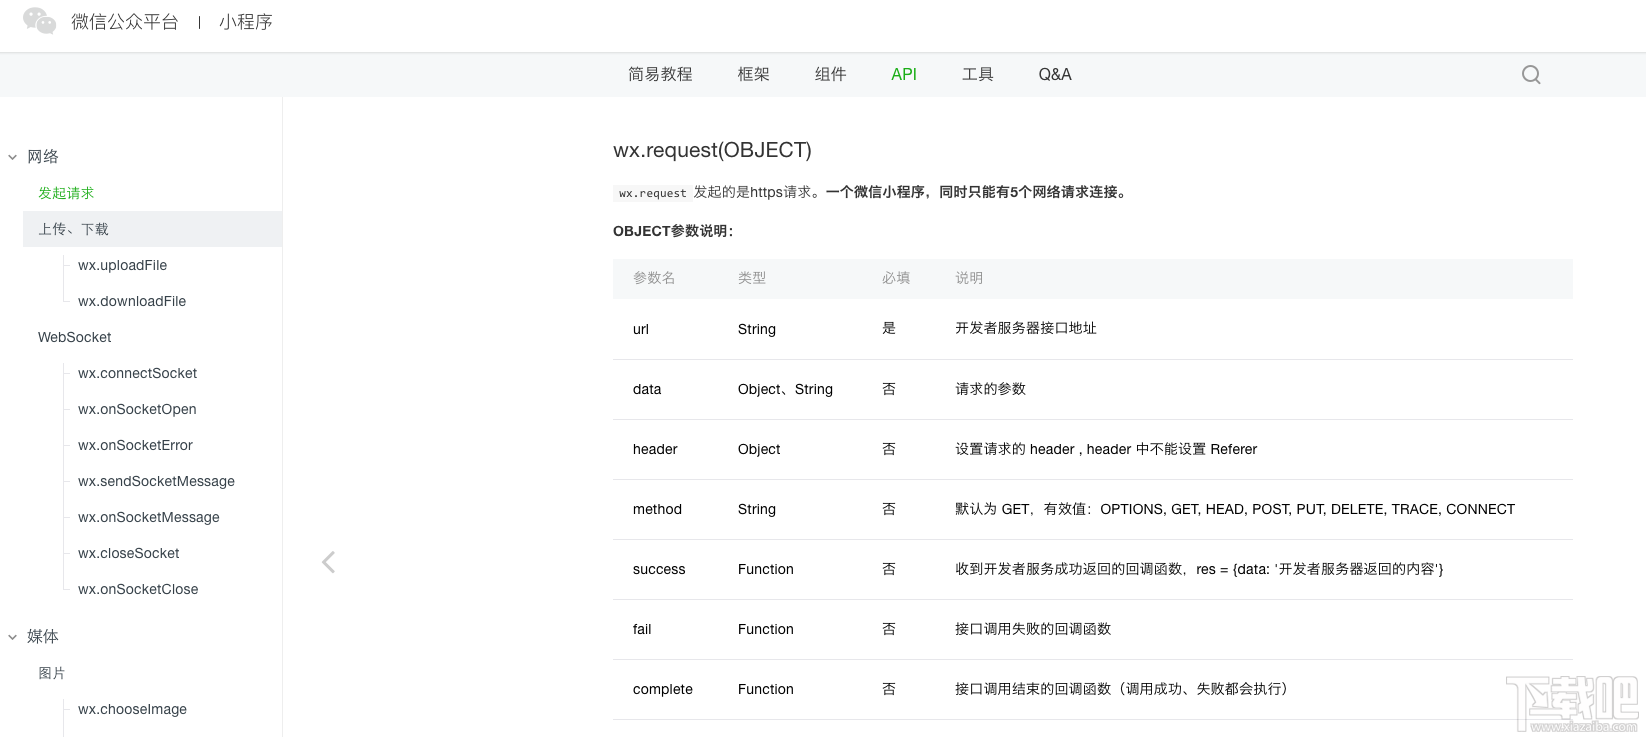Select the WebSocket sidebar item
The width and height of the screenshot is (1646, 737).
[x=75, y=337]
